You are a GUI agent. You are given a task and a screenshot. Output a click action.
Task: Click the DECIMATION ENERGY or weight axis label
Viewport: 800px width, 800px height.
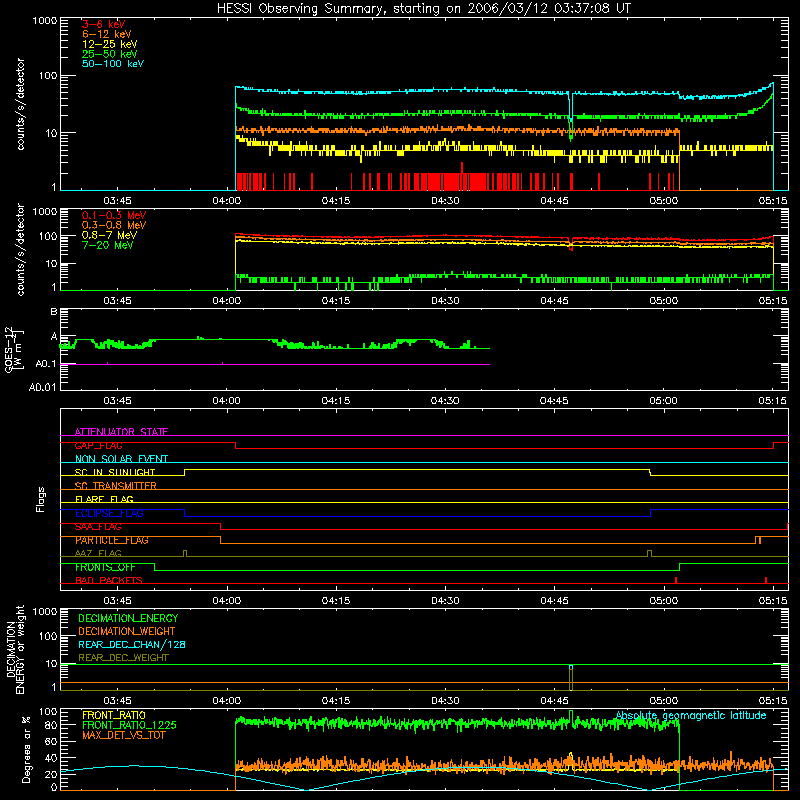point(15,649)
